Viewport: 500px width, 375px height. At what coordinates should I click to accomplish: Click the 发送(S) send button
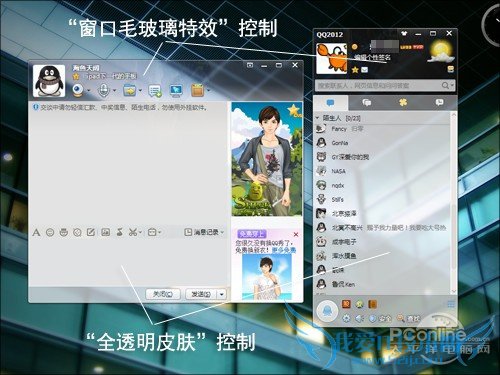click(x=201, y=294)
